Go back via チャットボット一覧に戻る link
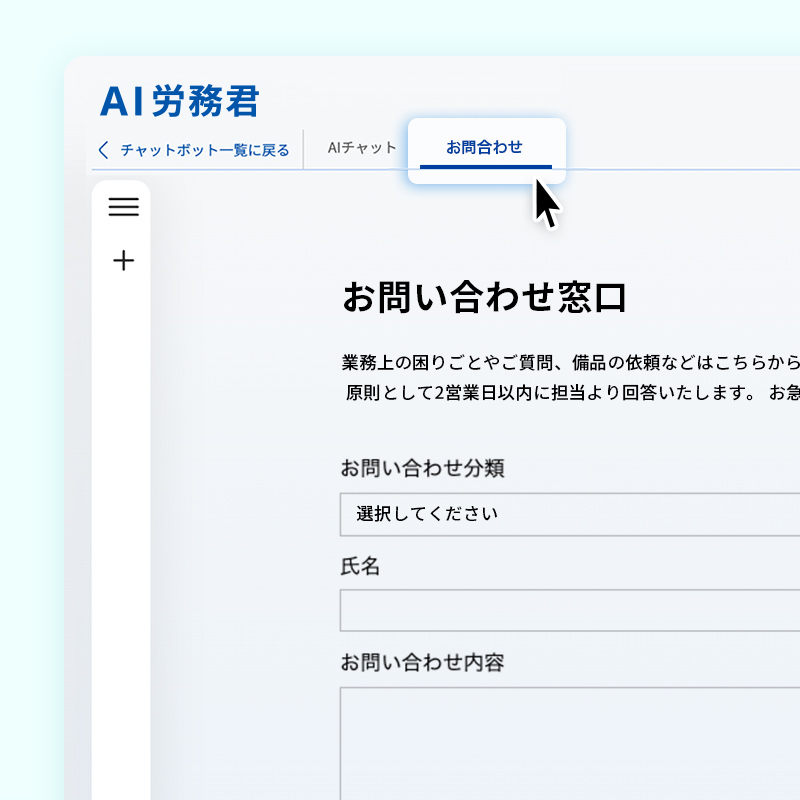Viewport: 800px width, 800px height. tap(204, 151)
